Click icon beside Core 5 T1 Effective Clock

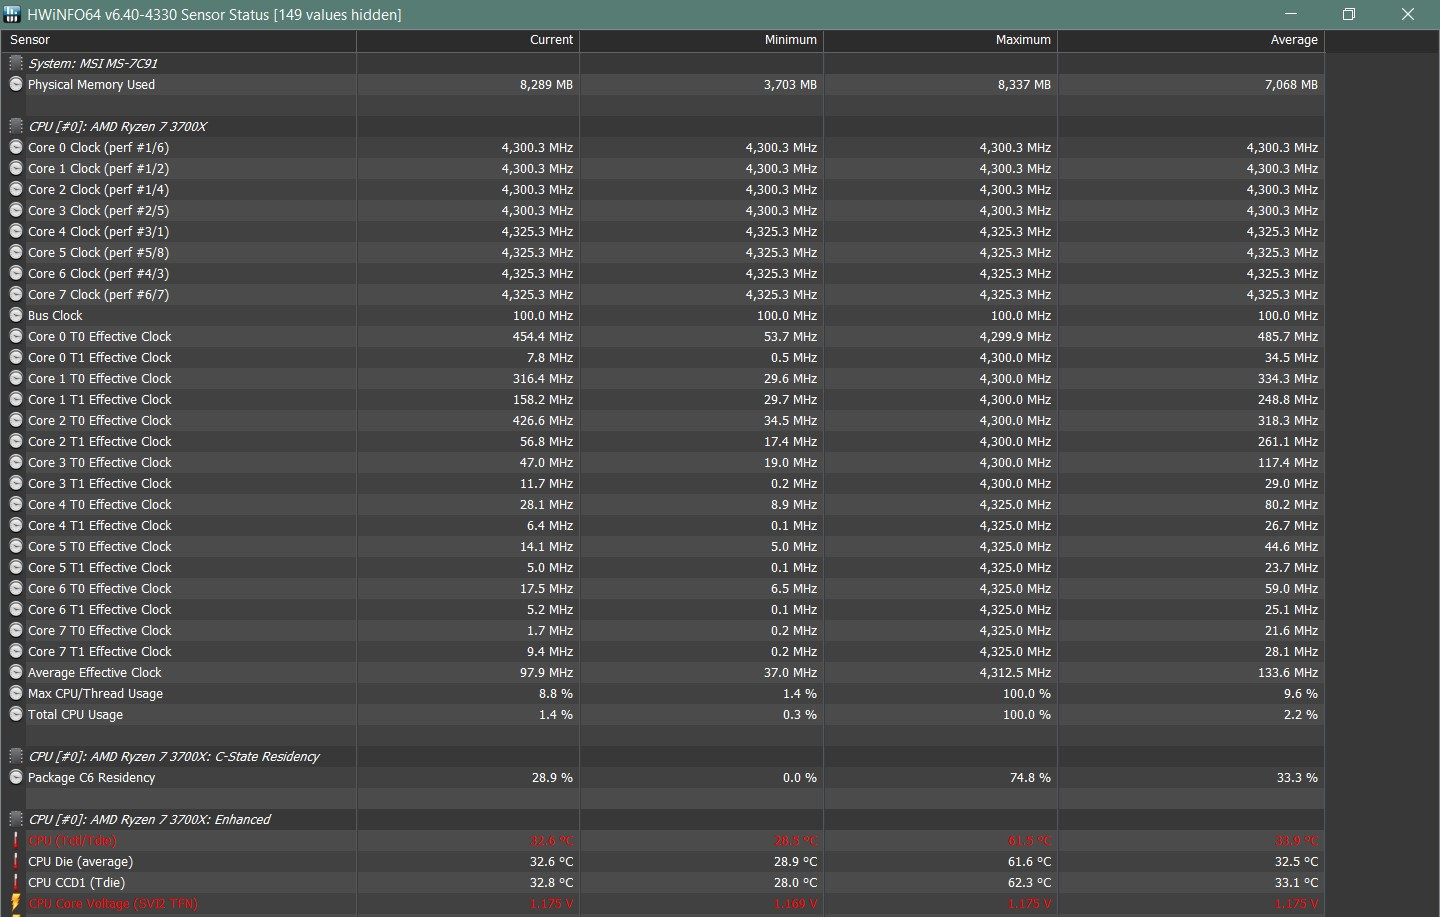[x=15, y=567]
